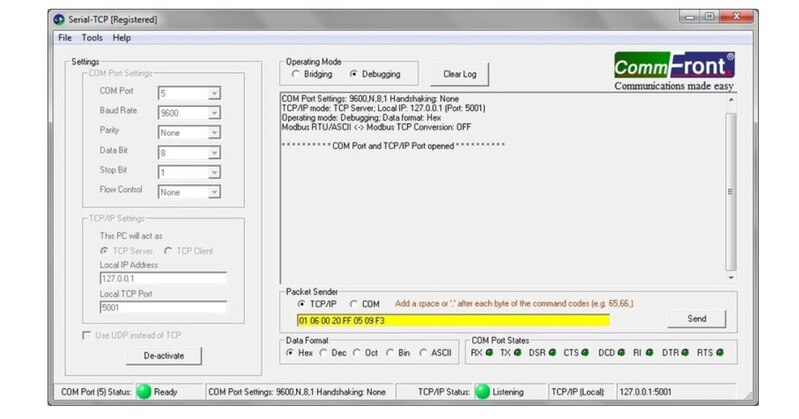Image resolution: width=799 pixels, height=419 pixels.
Task: Click the log scrollbar up arrow
Action: pos(731,100)
